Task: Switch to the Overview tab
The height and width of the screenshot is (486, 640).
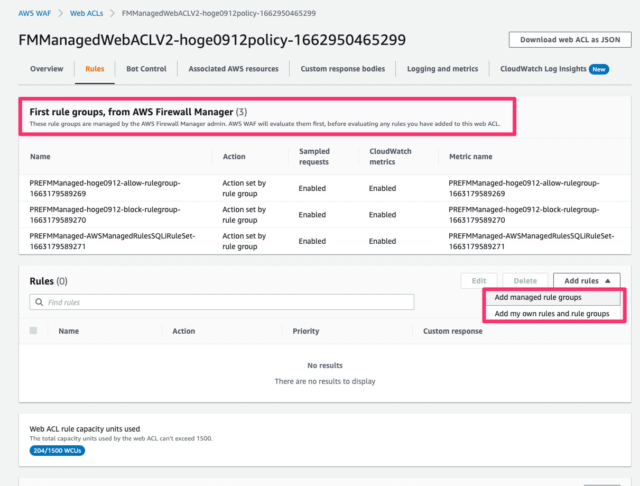Action: (x=47, y=69)
